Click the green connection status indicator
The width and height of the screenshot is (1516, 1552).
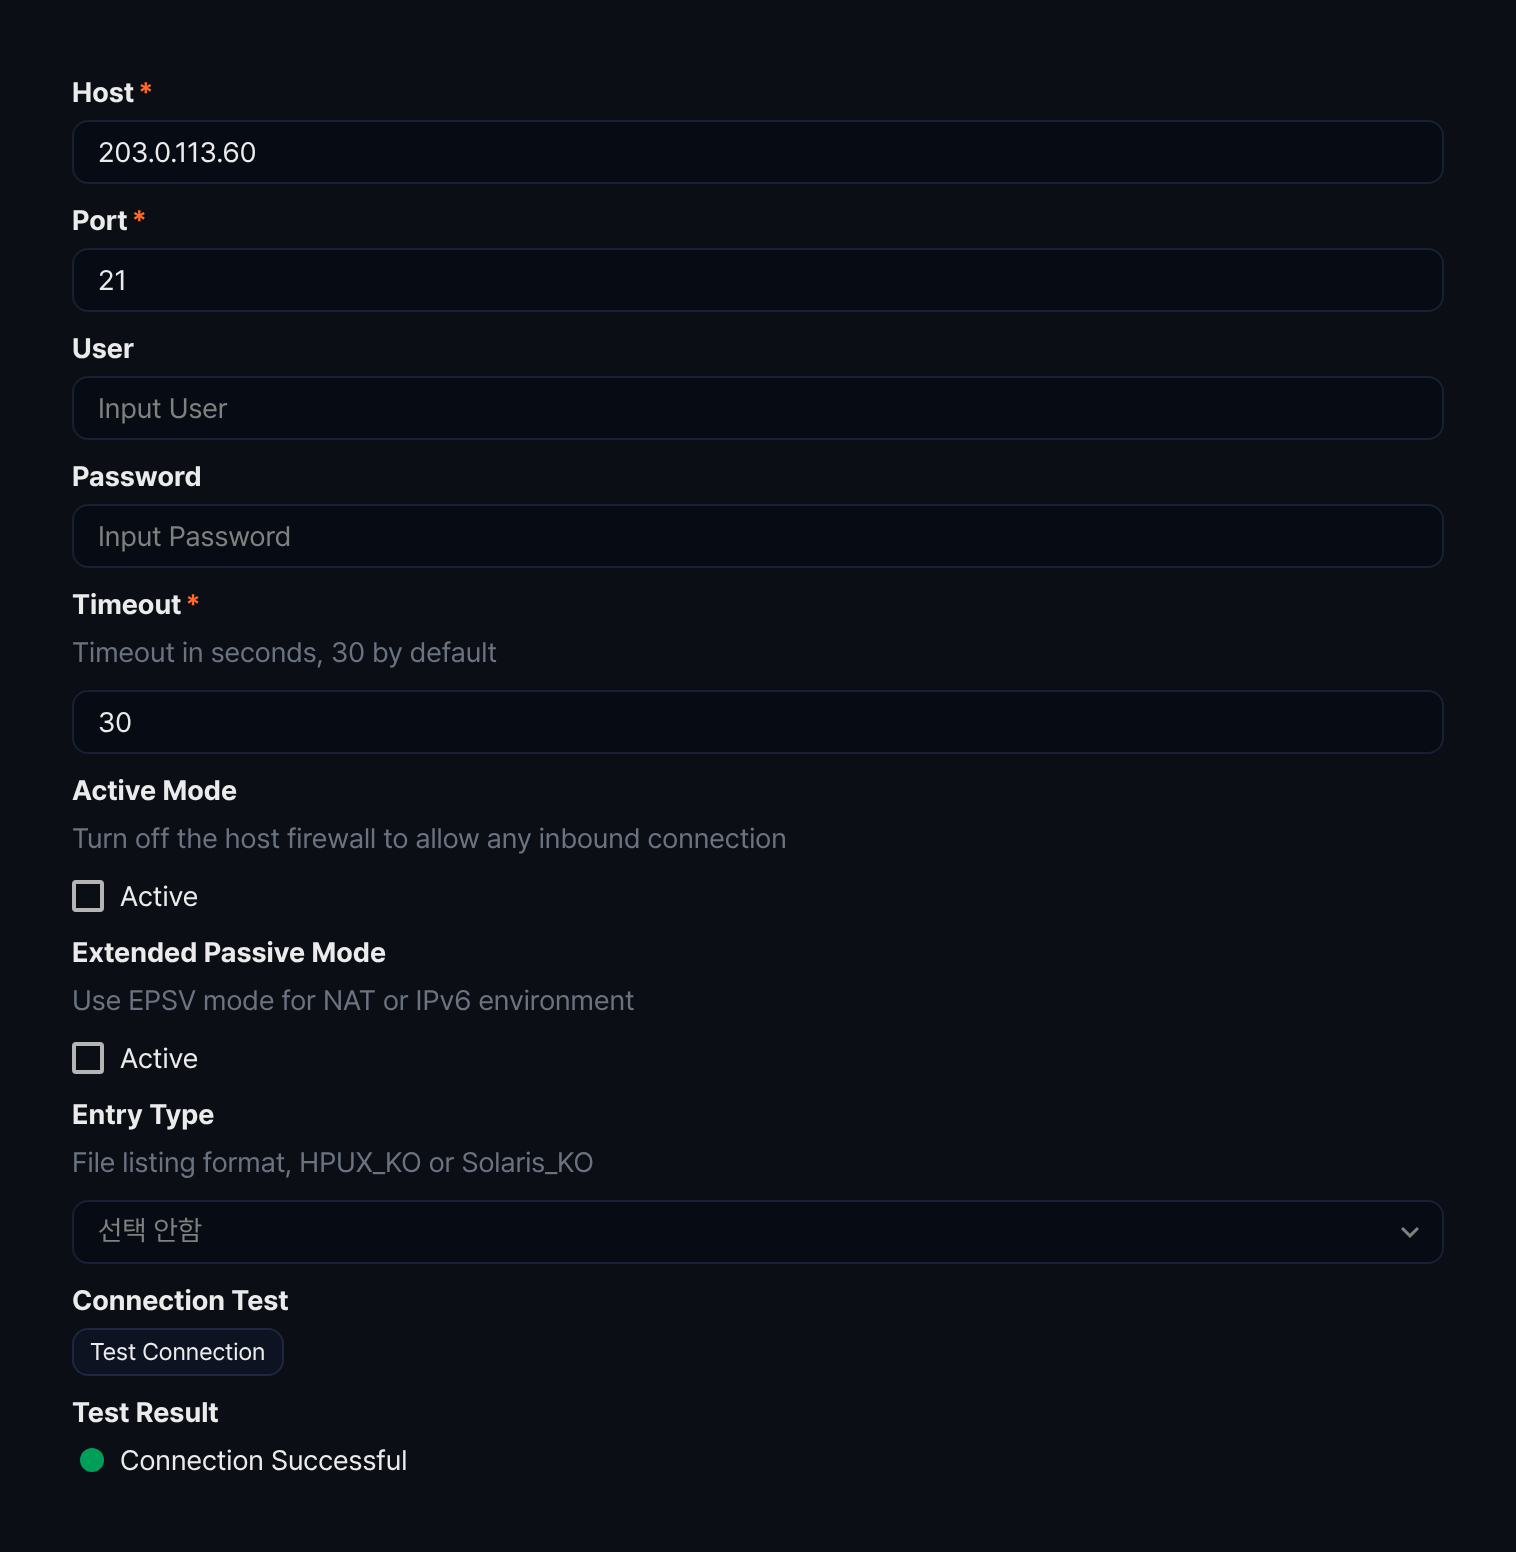click(92, 1460)
